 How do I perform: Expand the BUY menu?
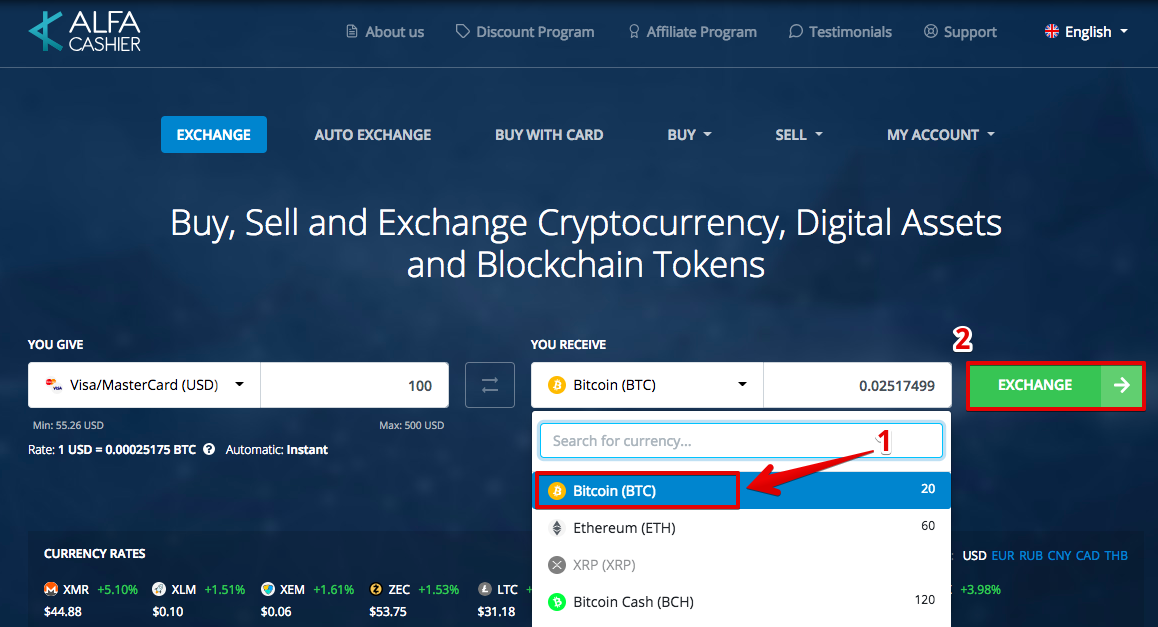[689, 134]
